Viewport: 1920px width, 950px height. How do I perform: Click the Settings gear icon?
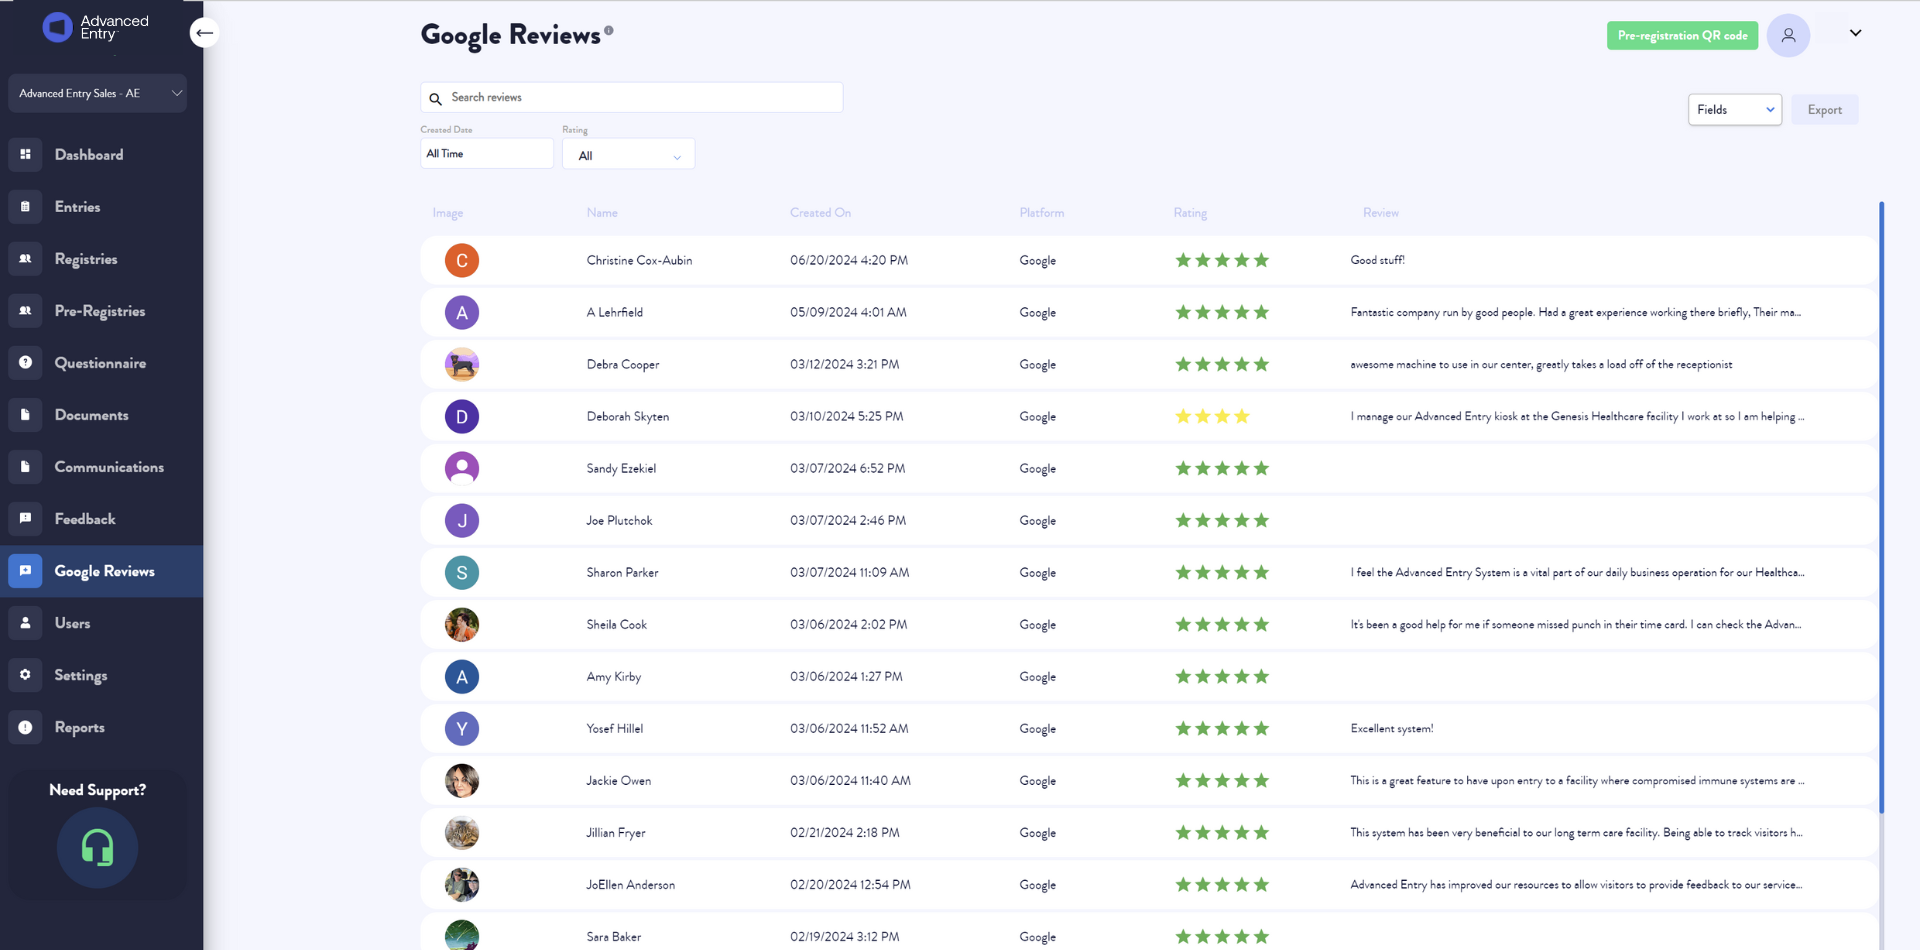tap(26, 674)
